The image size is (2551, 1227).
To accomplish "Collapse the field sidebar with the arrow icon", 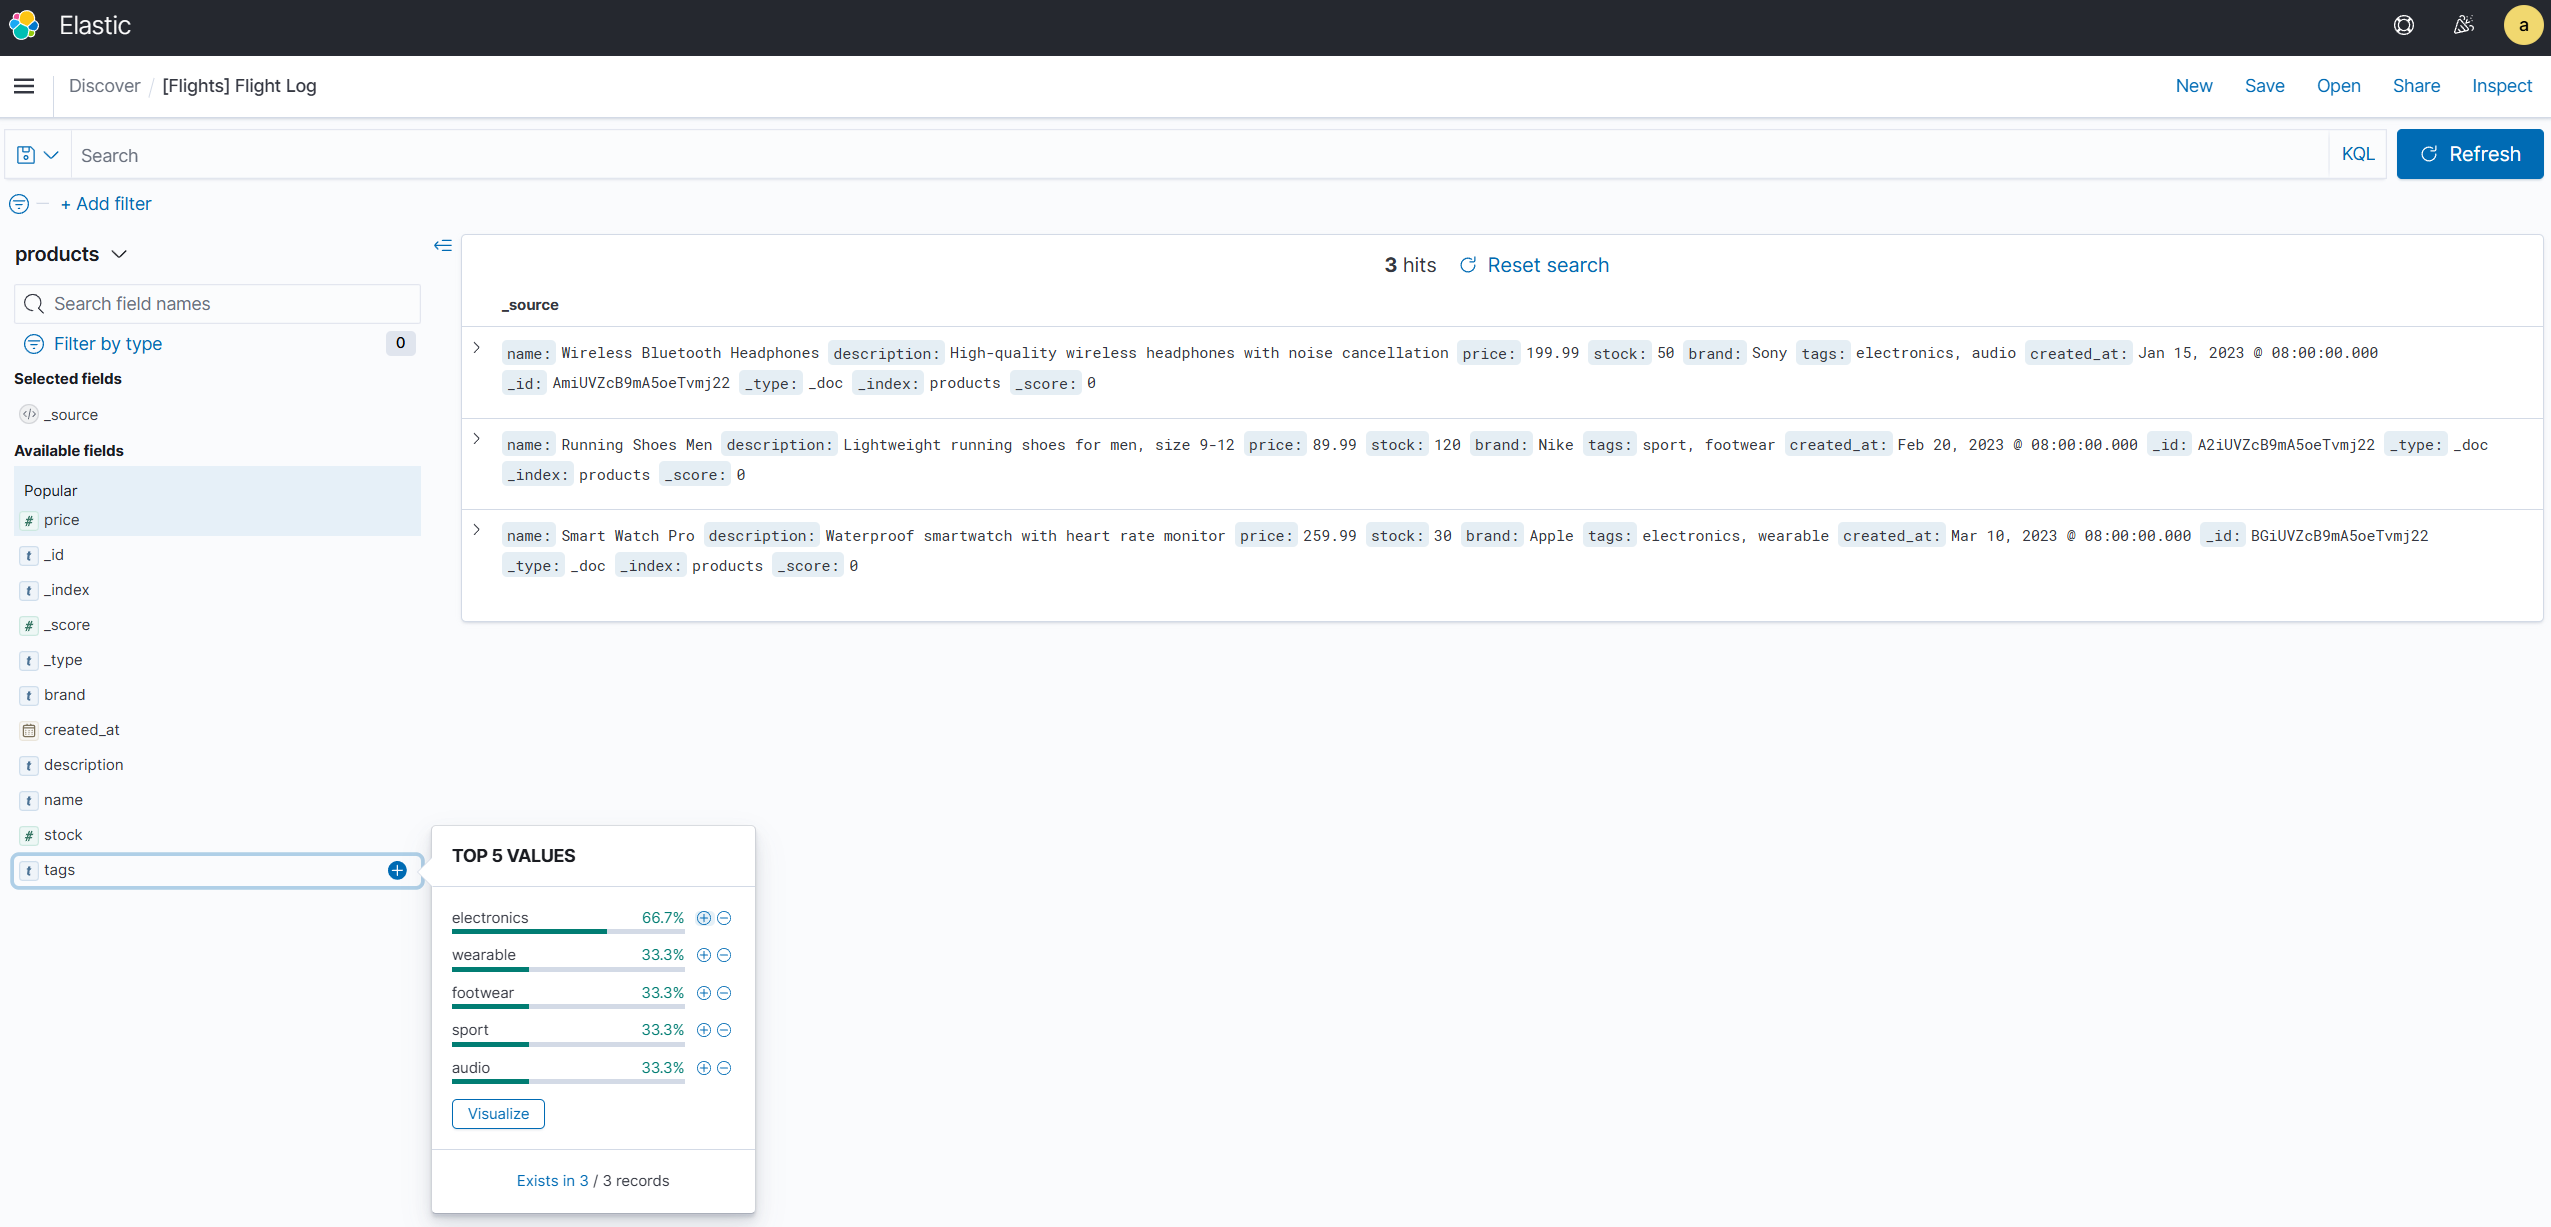I will coord(443,246).
